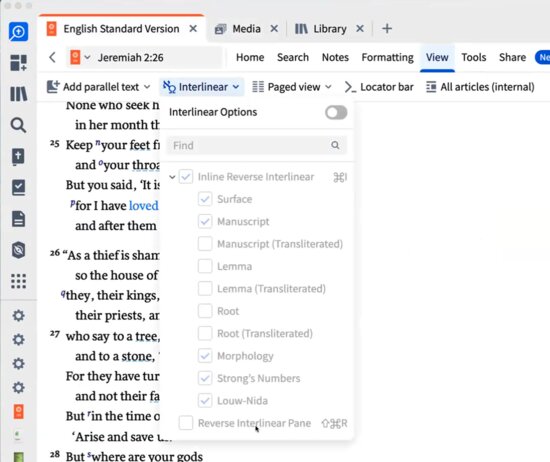Screen dimensions: 550x462
Task: Click the Find field magnifier icon
Action: pyautogui.click(x=335, y=145)
